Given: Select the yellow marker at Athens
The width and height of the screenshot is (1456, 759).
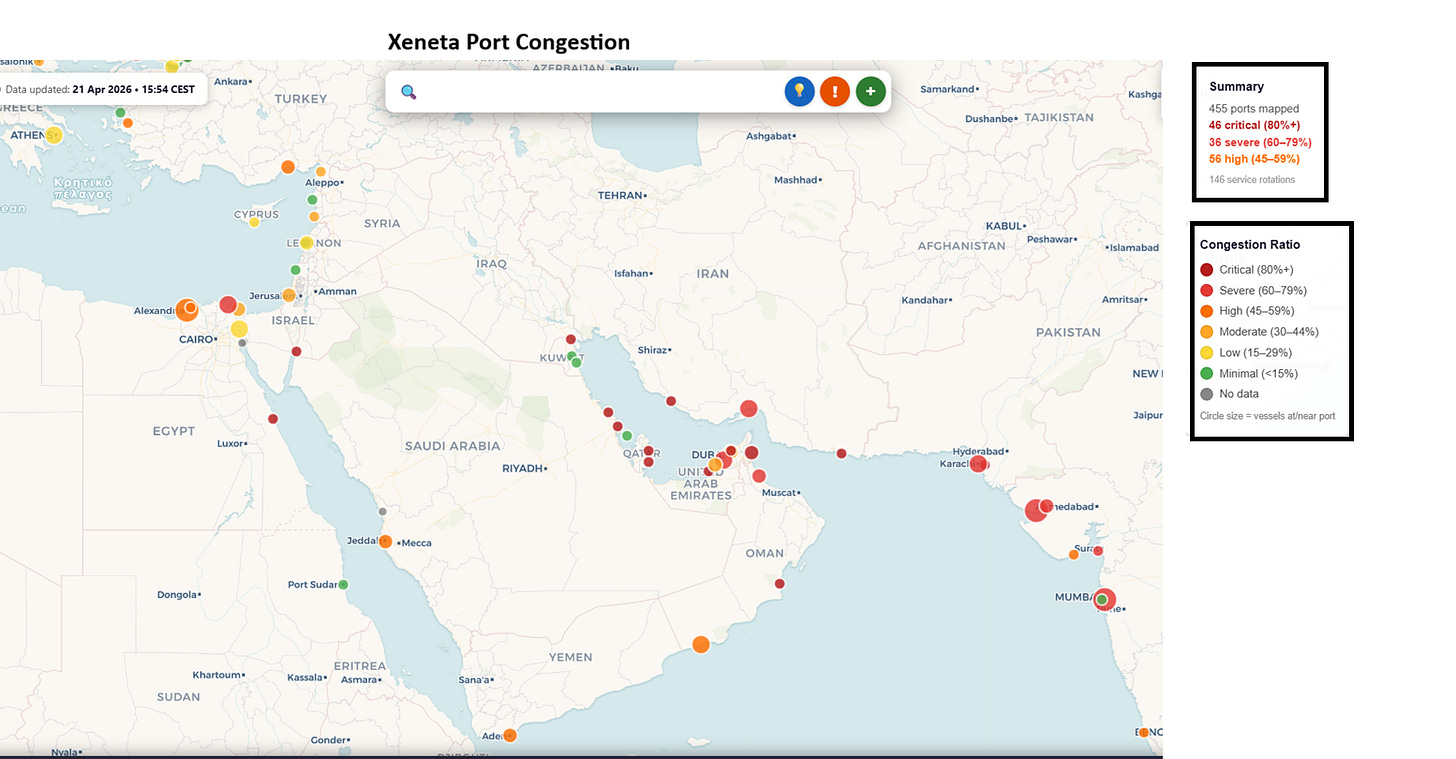Looking at the screenshot, I should pyautogui.click(x=54, y=135).
